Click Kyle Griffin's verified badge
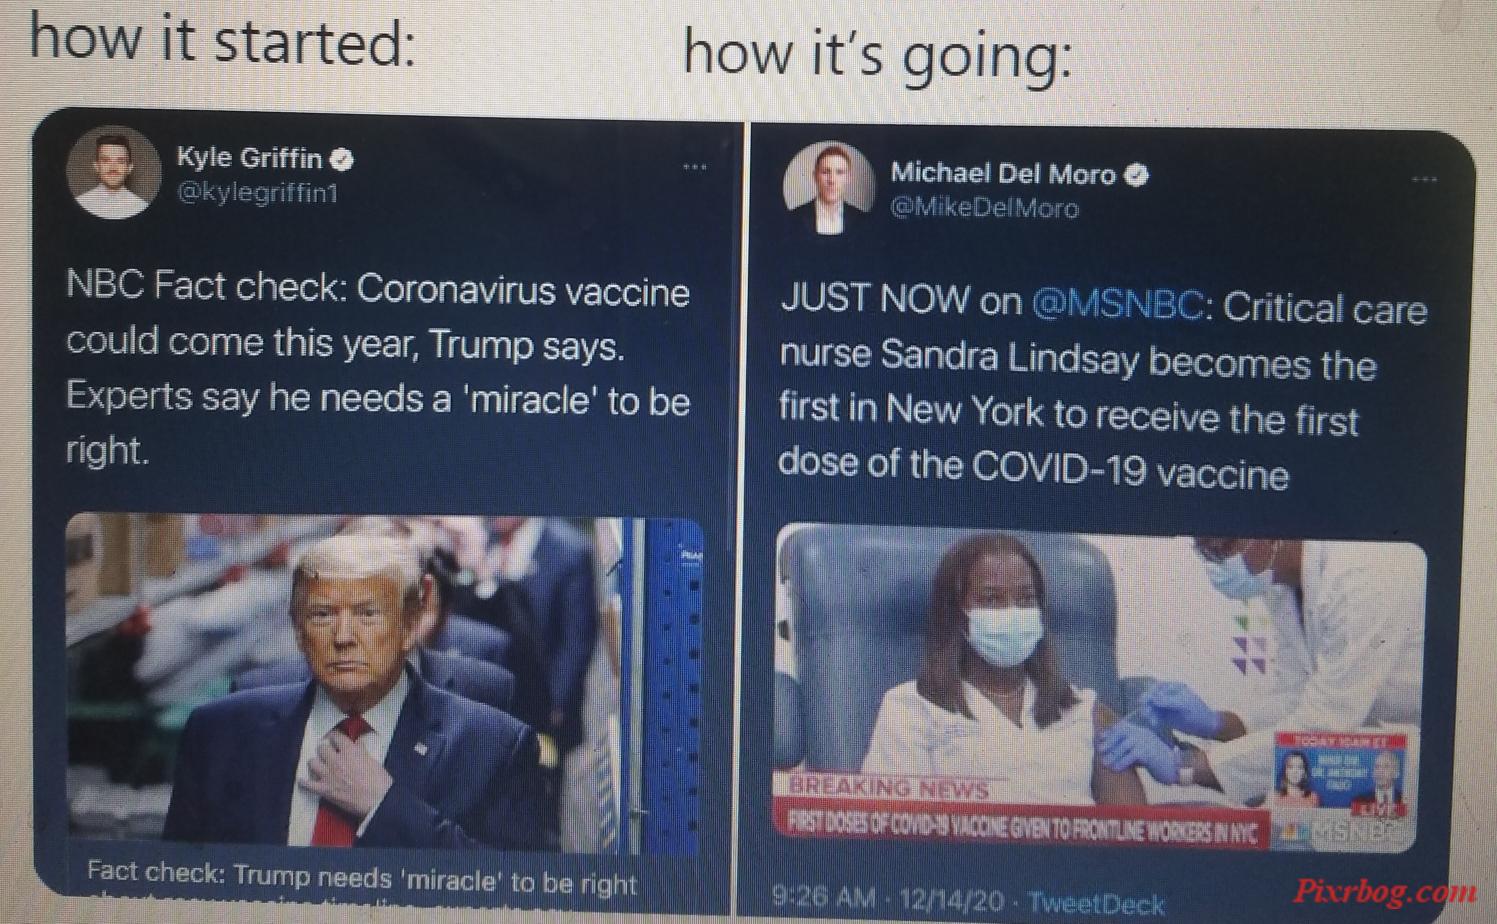The width and height of the screenshot is (1497, 924). (342, 159)
